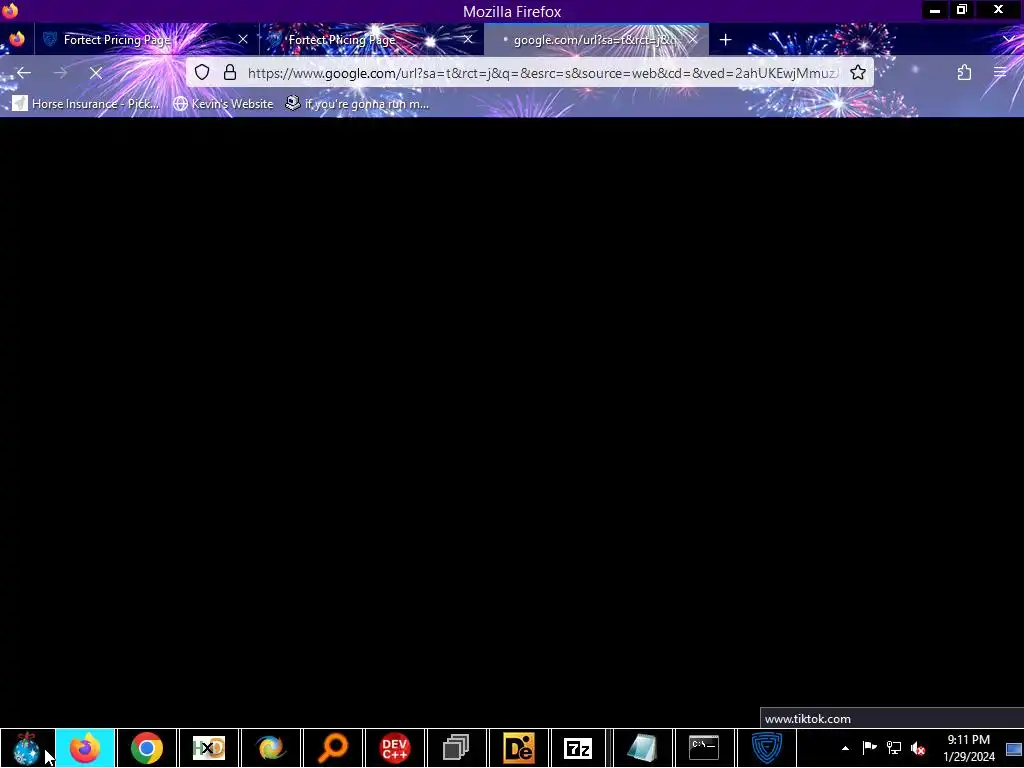The image size is (1024, 768).
Task: Select the google.com/url tab
Action: tap(596, 40)
